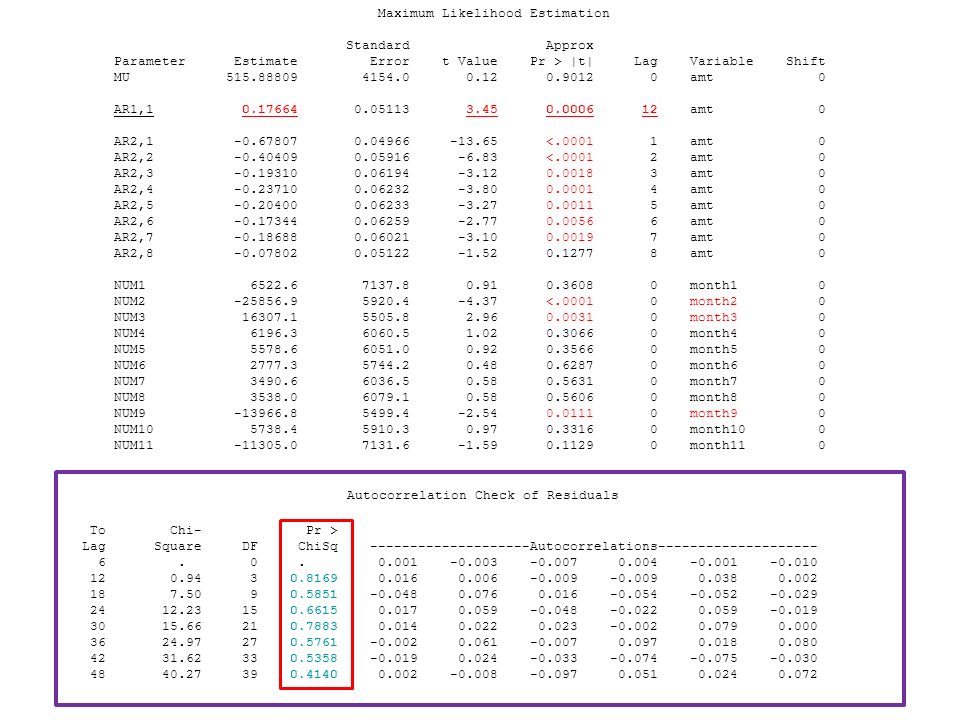Select the red month3 variable
The height and width of the screenshot is (720, 960).
pyautogui.click(x=713, y=317)
